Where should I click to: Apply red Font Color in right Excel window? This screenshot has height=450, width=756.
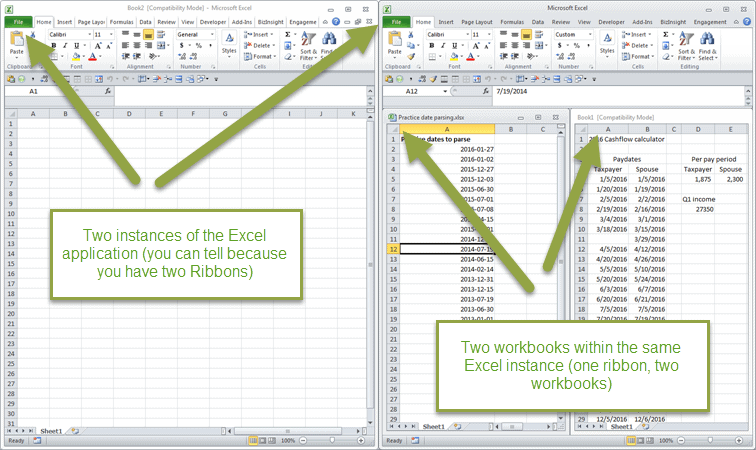[471, 56]
